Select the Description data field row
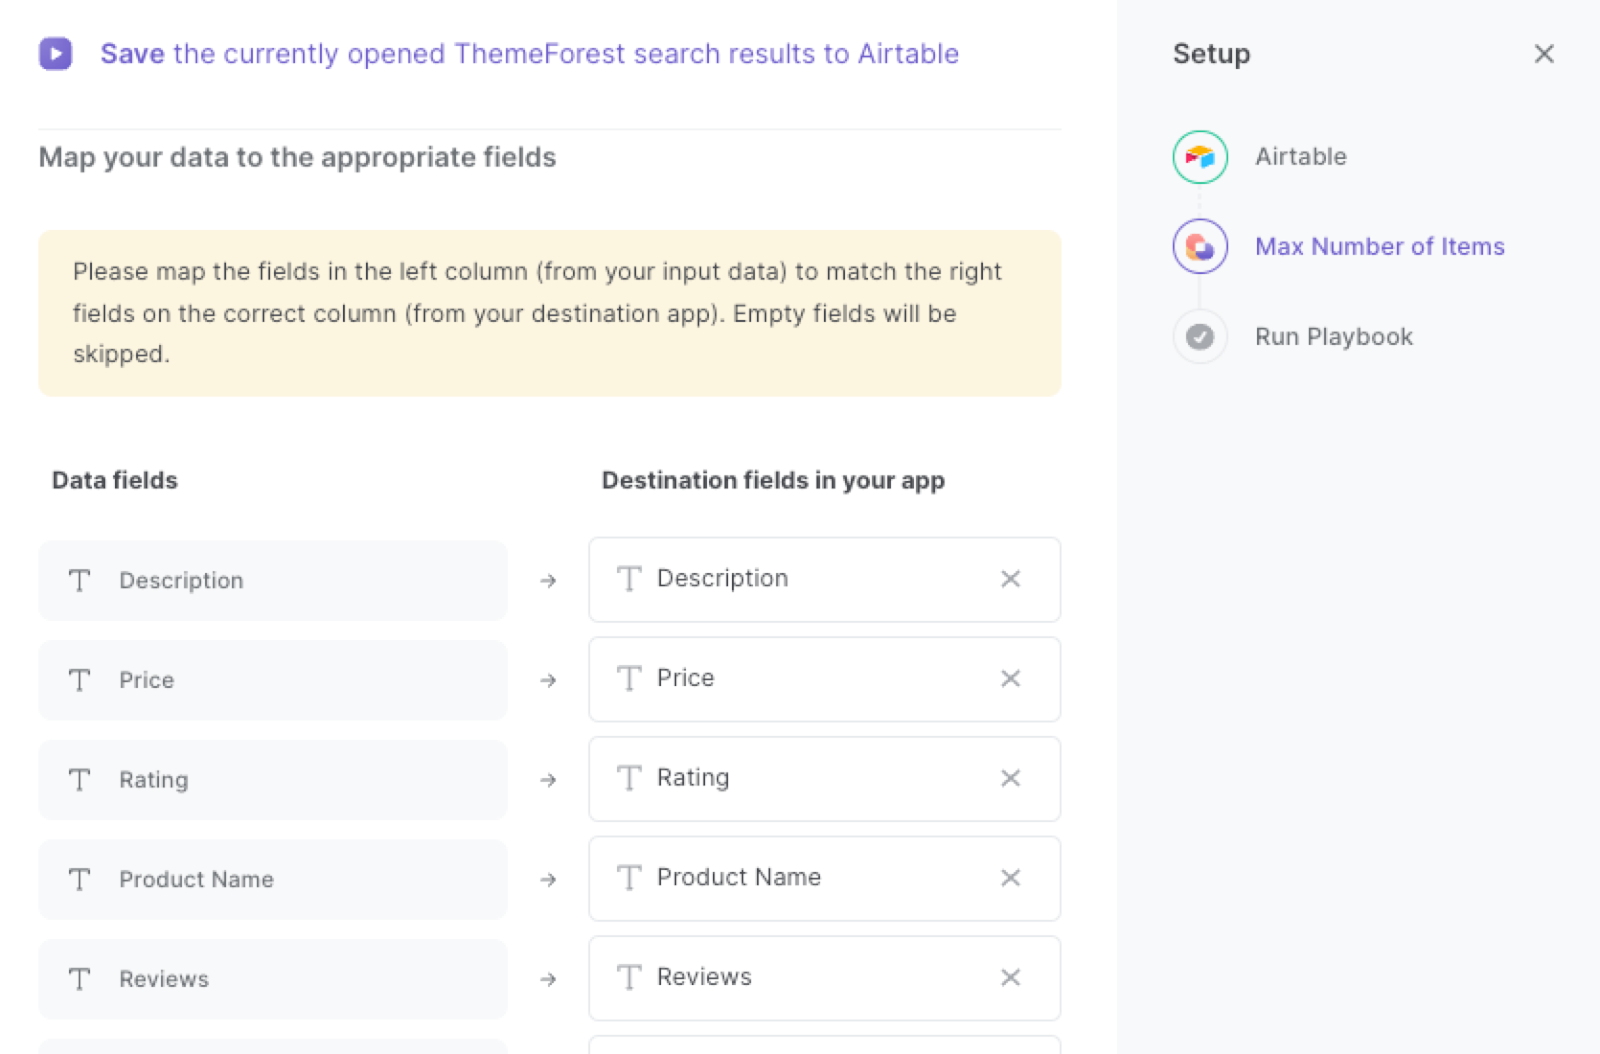The height and width of the screenshot is (1054, 1600). [x=273, y=580]
